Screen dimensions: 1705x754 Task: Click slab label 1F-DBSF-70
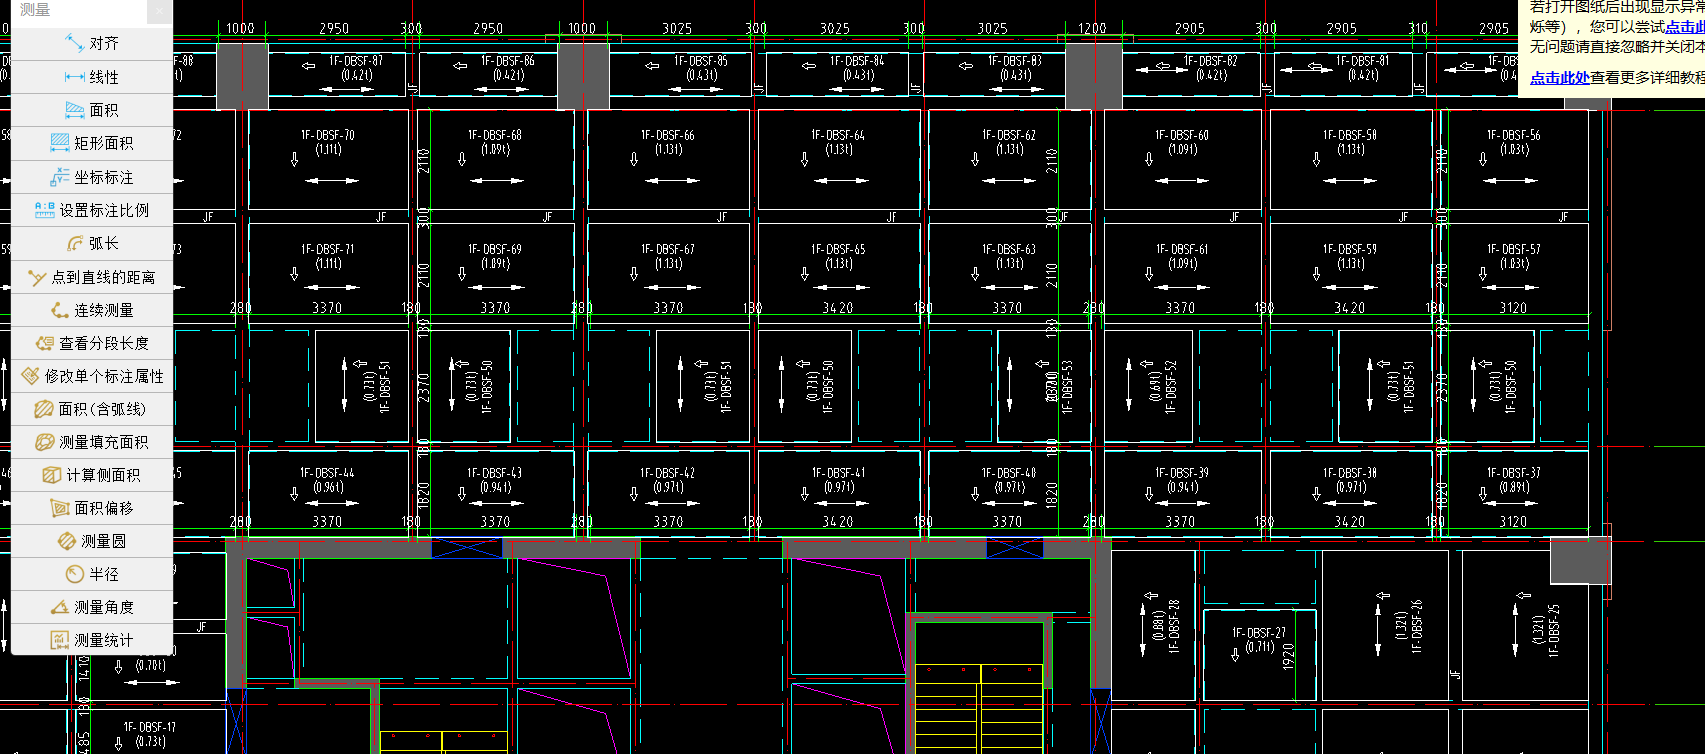pos(328,135)
